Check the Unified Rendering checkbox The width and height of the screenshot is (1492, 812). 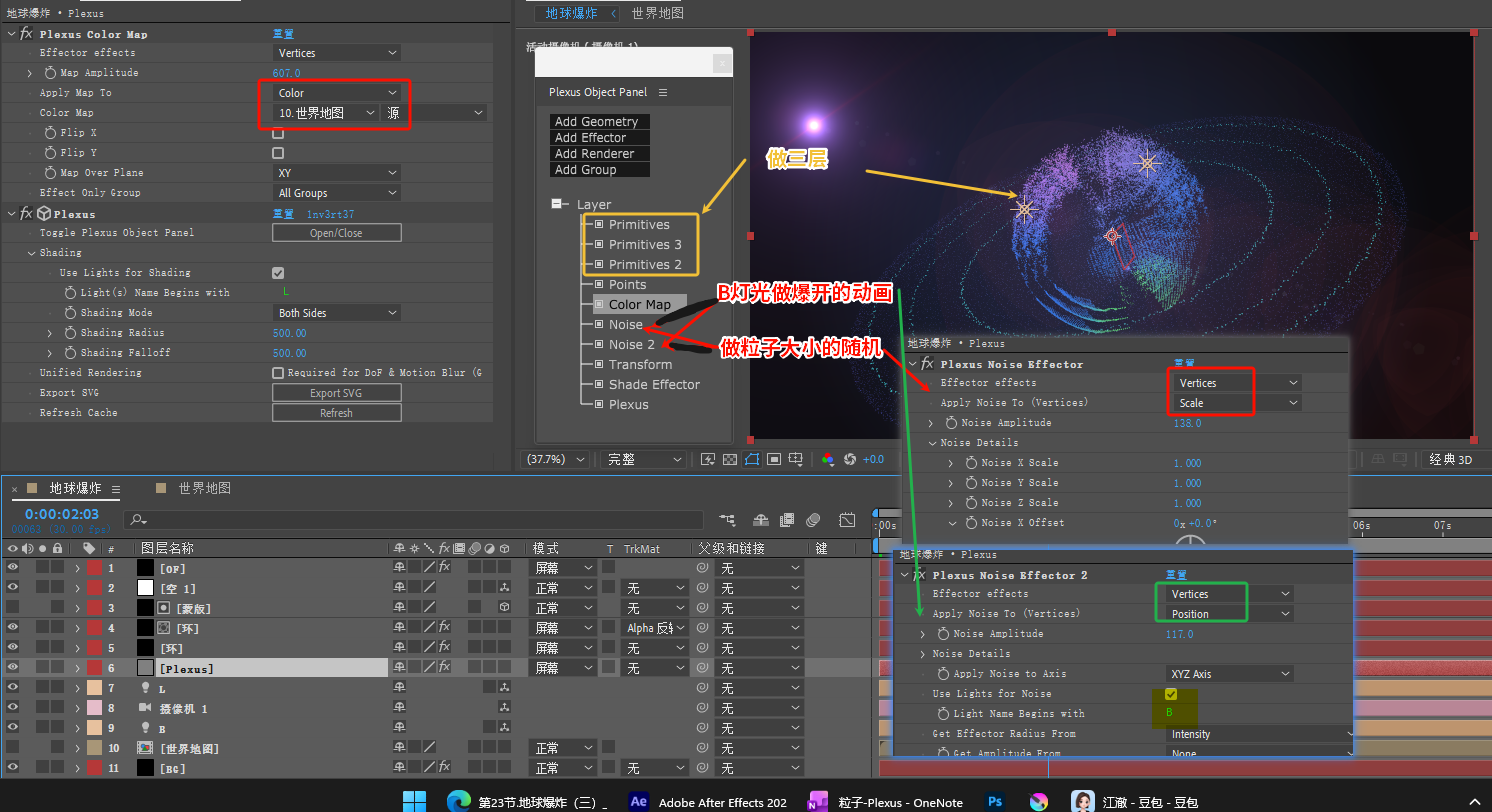click(278, 373)
